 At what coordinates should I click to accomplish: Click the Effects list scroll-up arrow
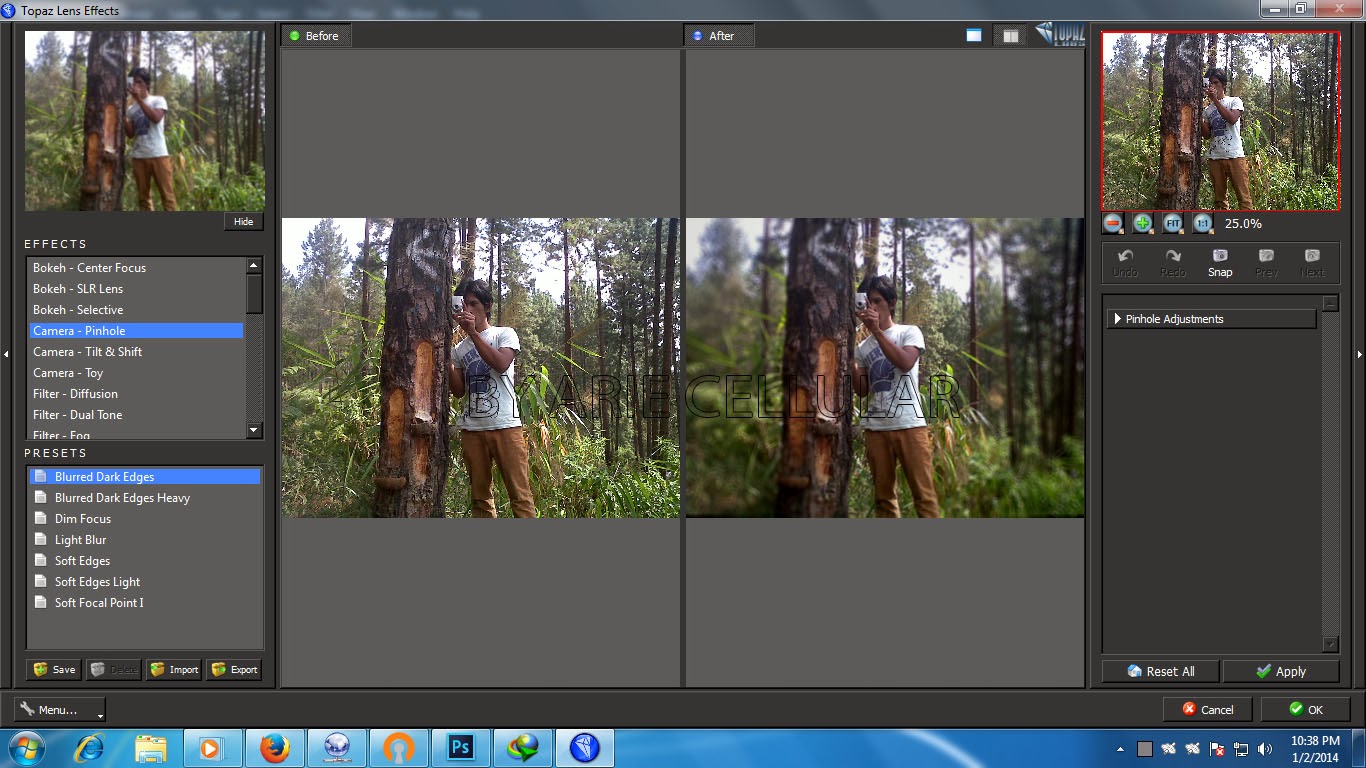(254, 266)
